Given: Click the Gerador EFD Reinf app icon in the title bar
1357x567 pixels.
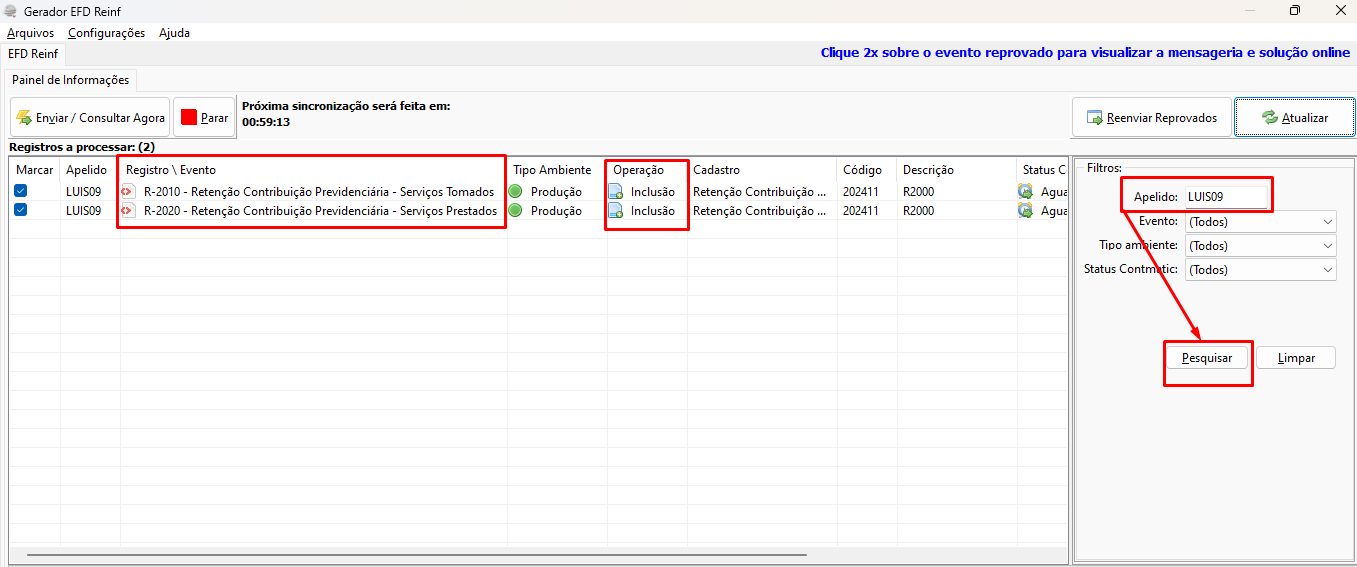Looking at the screenshot, I should tap(11, 10).
